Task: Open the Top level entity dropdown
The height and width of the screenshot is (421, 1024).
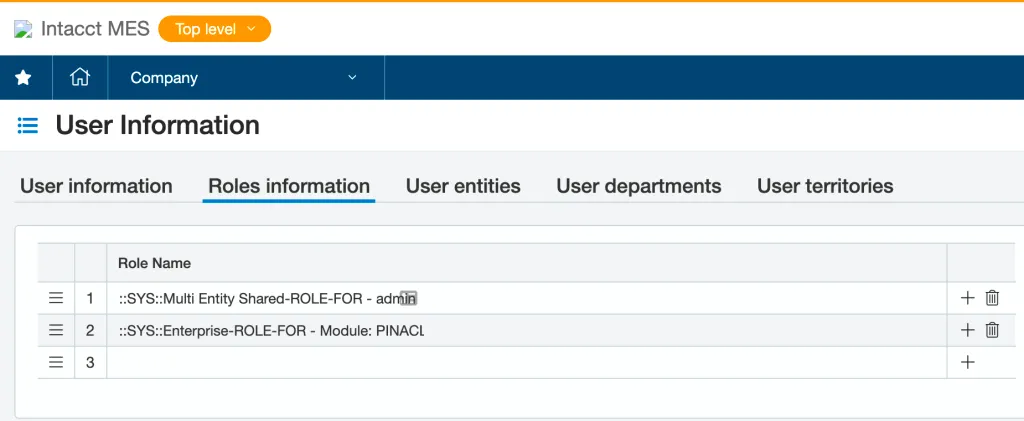Action: tap(214, 29)
